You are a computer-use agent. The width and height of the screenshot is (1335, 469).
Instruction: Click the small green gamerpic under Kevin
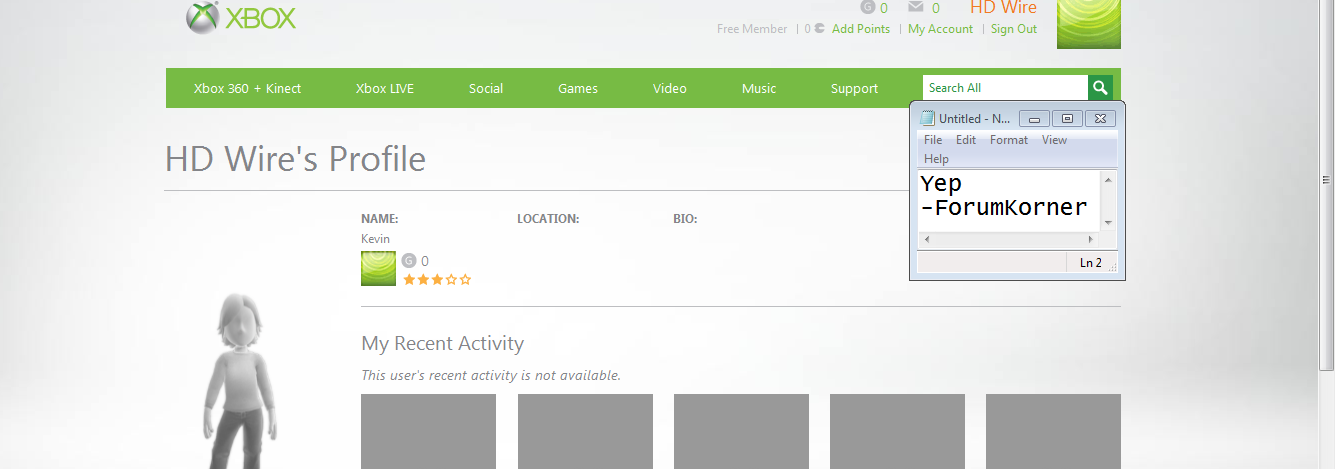point(378,268)
